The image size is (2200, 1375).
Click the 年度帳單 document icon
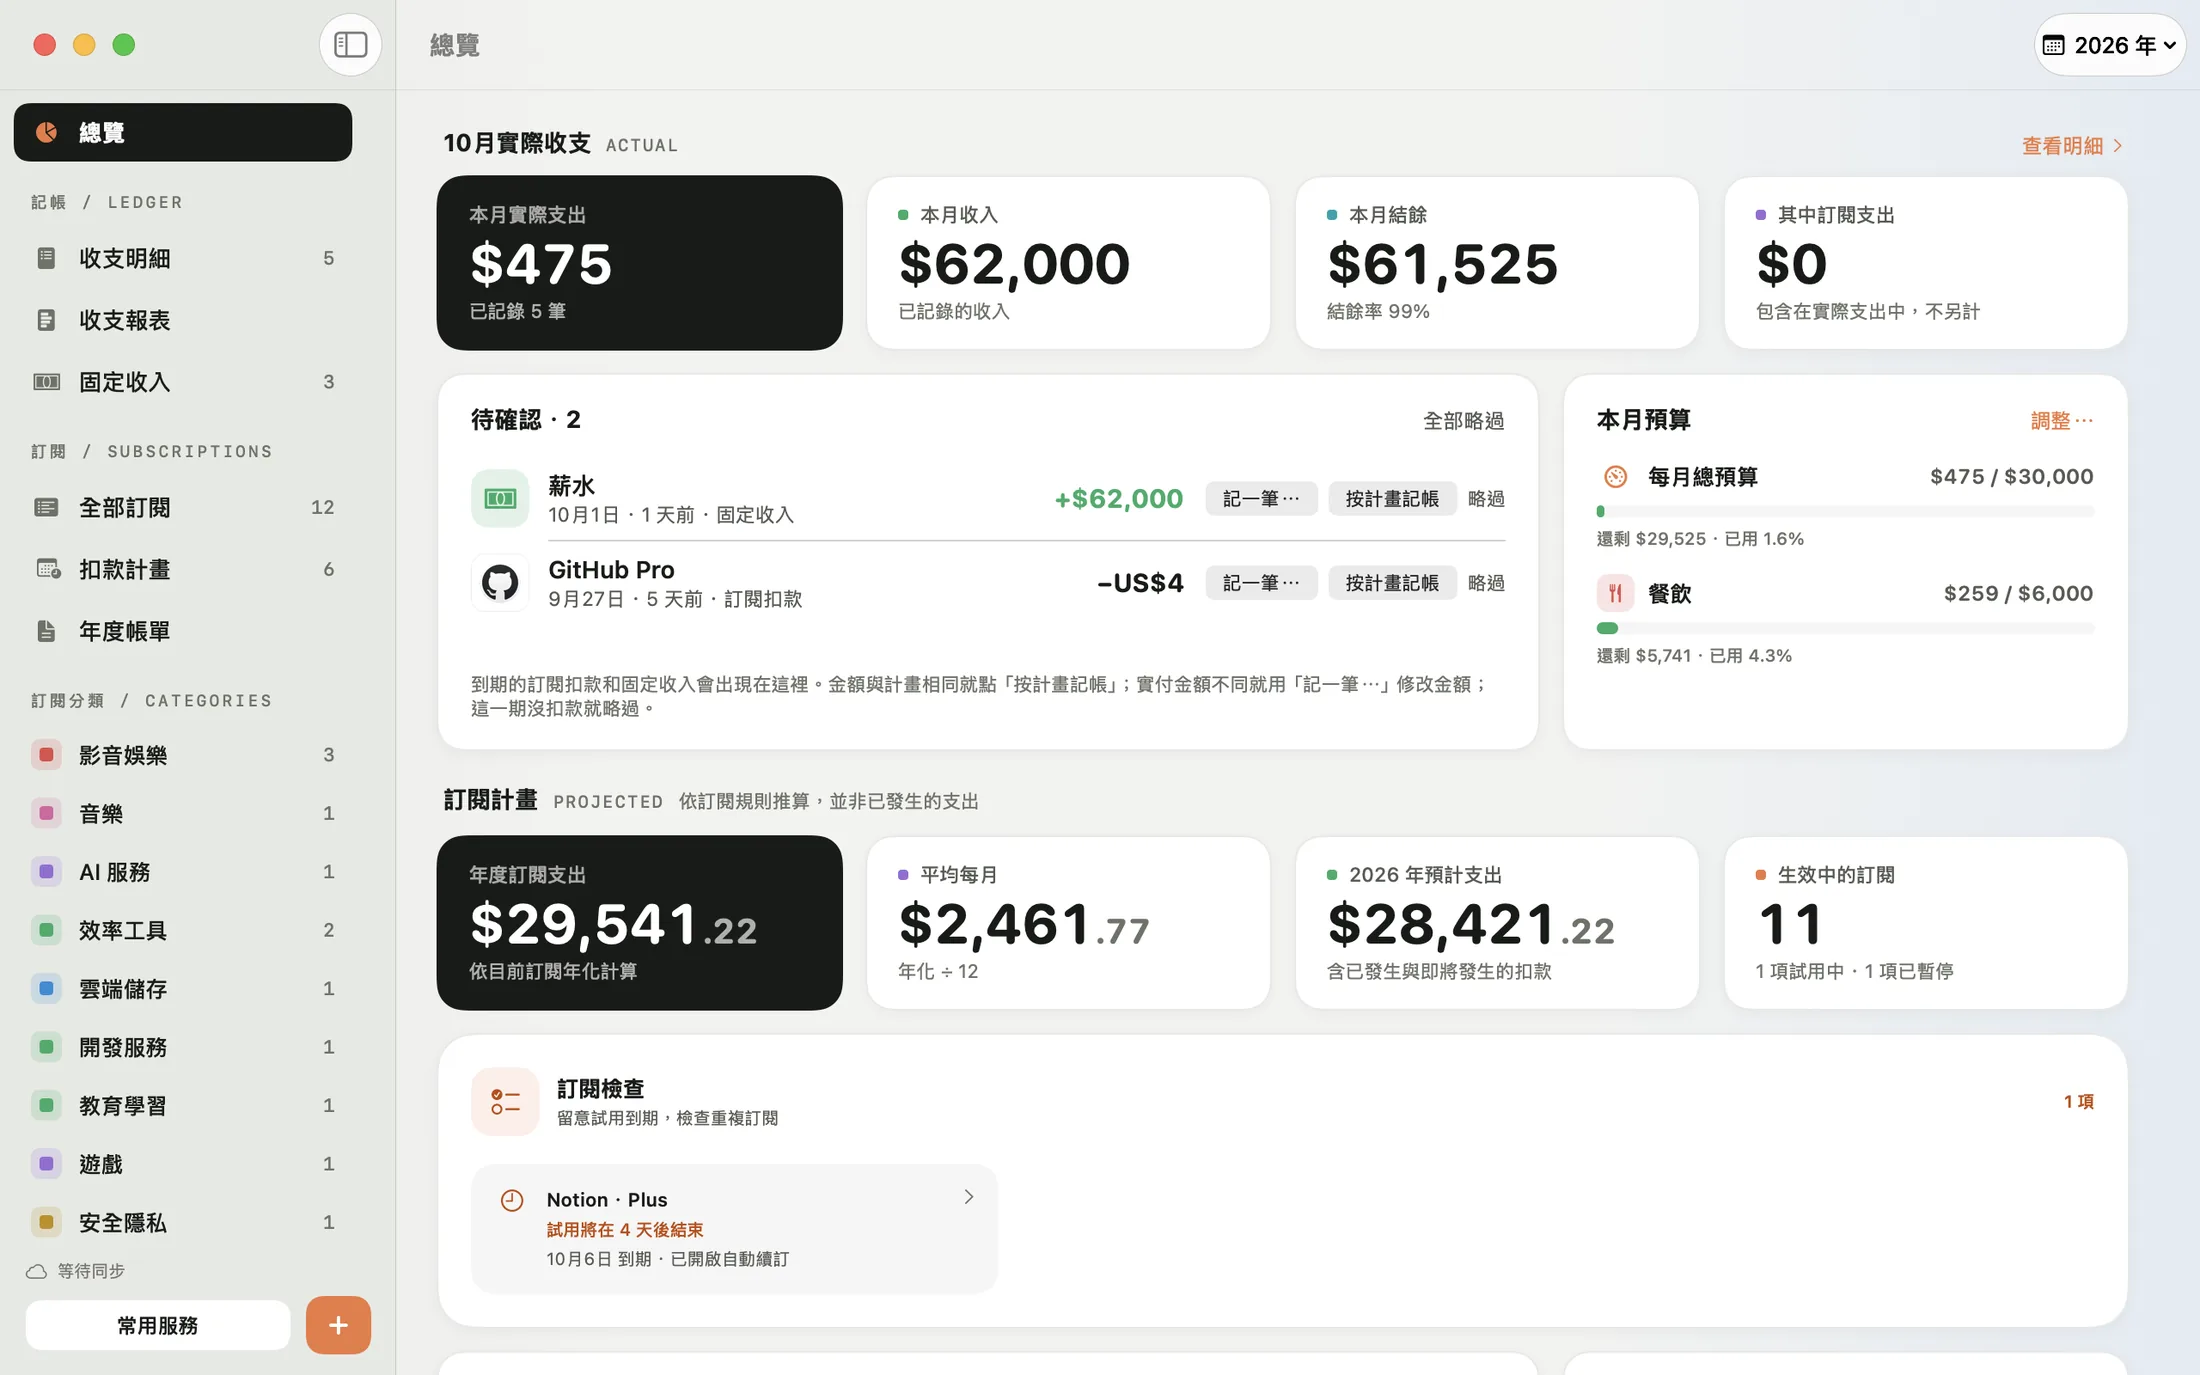pos(46,631)
